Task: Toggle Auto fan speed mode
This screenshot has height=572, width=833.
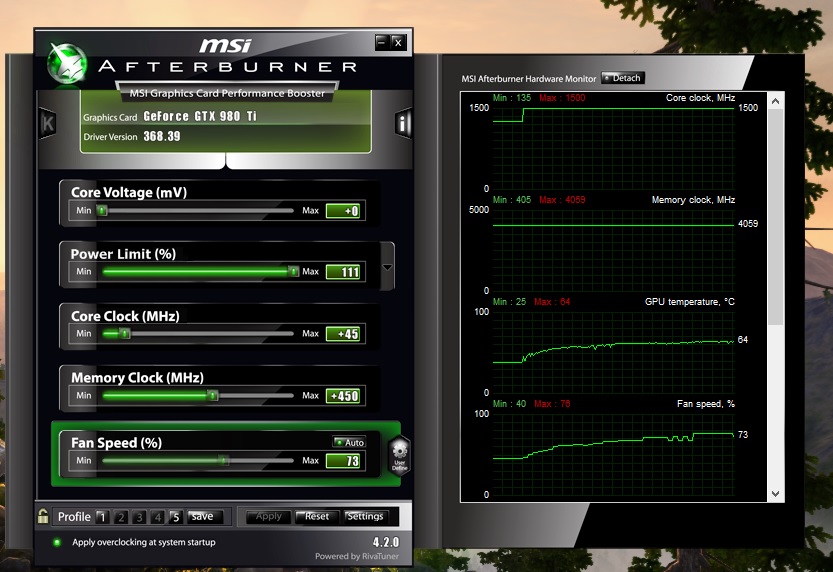Action: [349, 442]
